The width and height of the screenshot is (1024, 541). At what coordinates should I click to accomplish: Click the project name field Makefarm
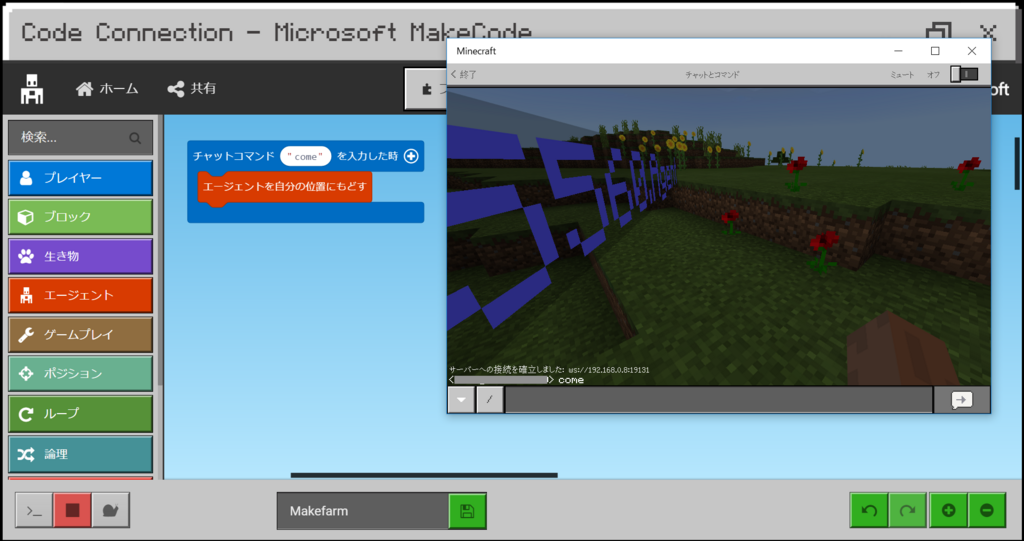pos(362,511)
